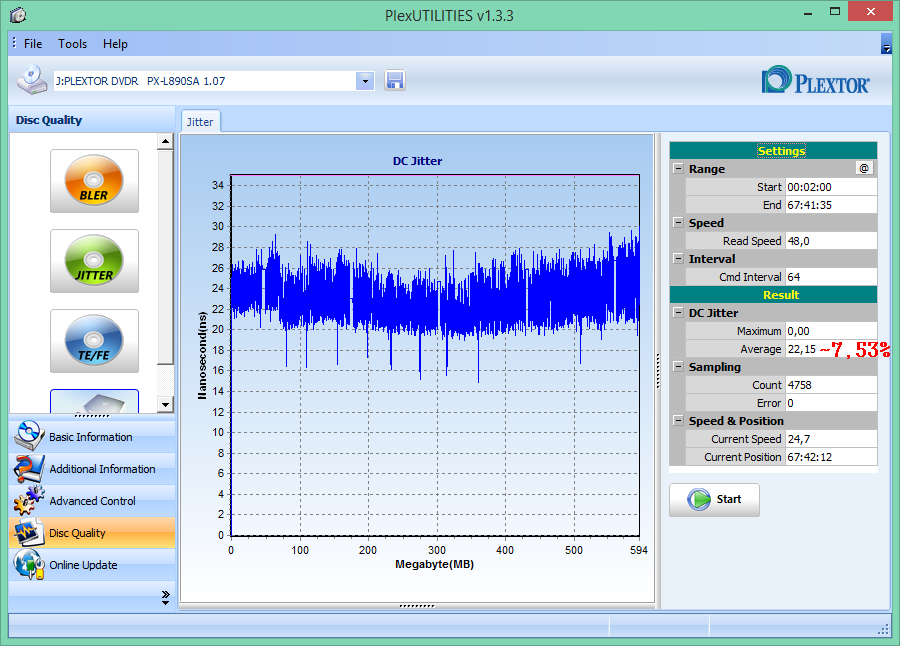The width and height of the screenshot is (900, 646).
Task: Click the Current Speed value 24,7
Action: coord(831,439)
